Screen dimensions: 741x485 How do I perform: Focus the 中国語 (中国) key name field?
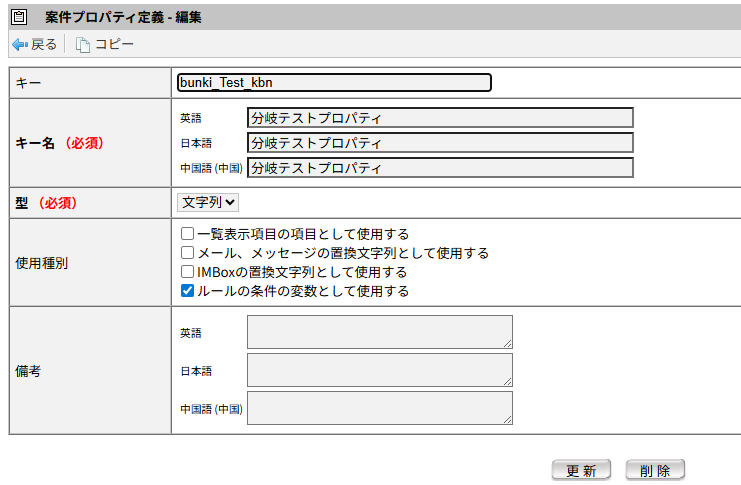[x=440, y=168]
